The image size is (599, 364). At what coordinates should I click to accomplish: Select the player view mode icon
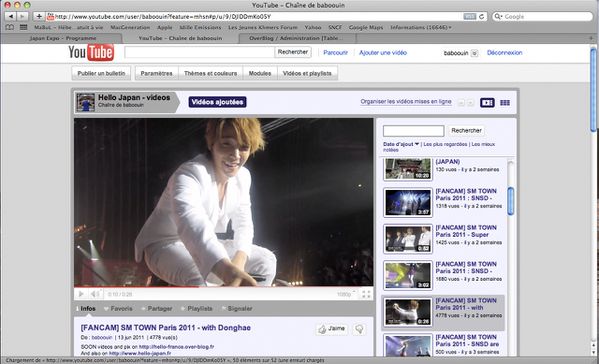pos(487,102)
